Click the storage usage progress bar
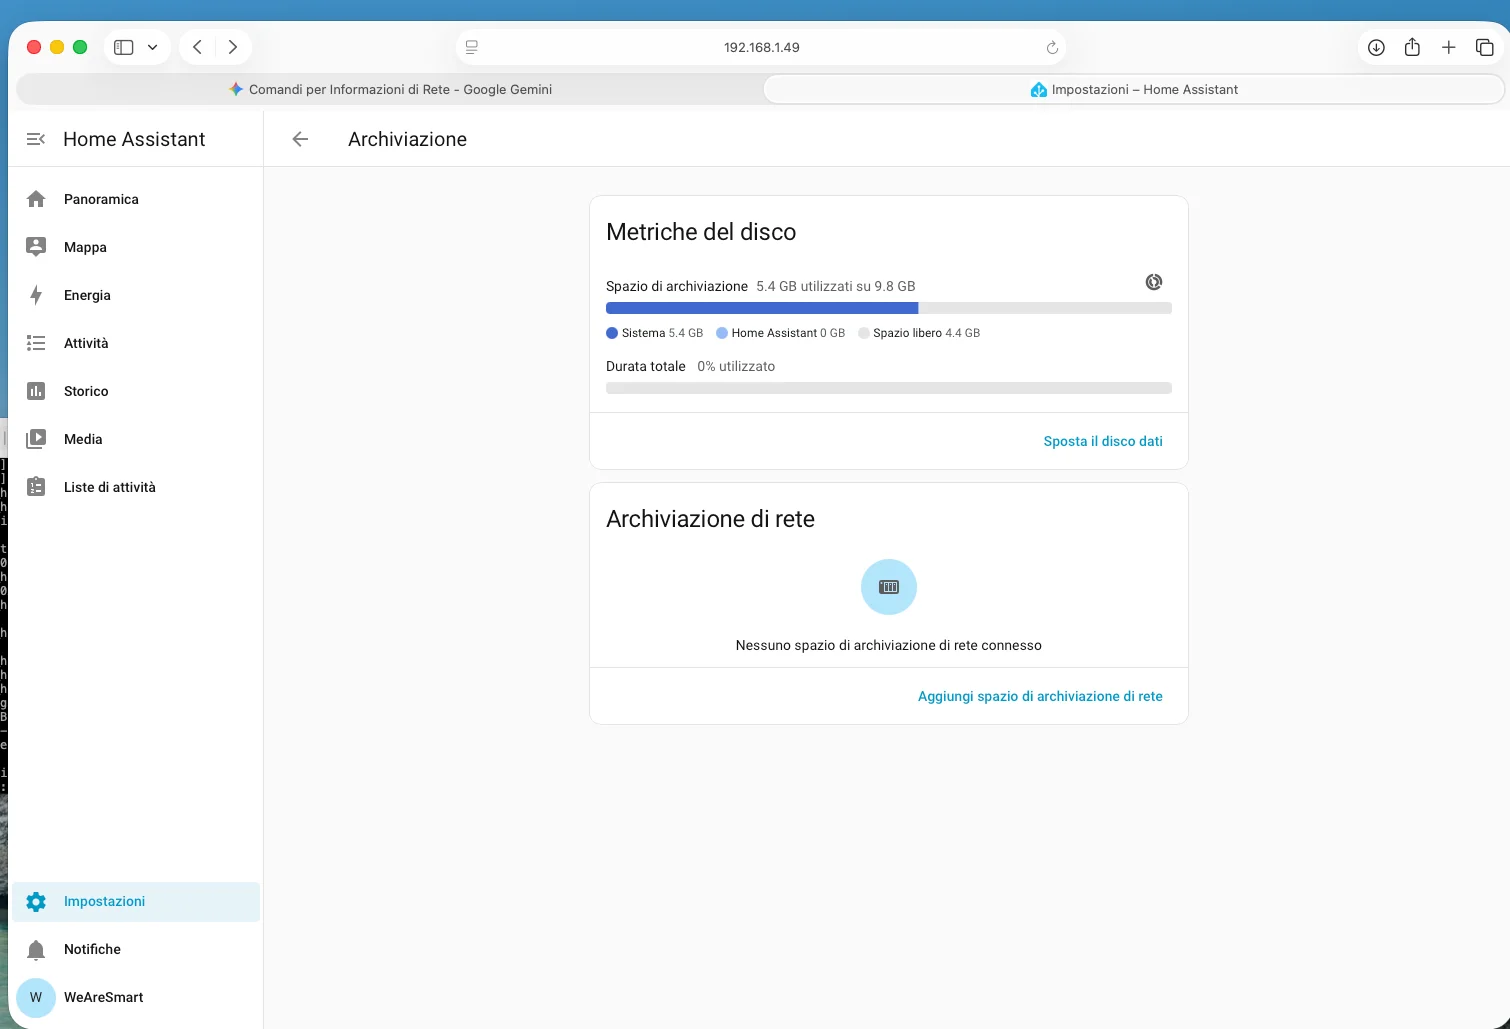 pyautogui.click(x=889, y=309)
